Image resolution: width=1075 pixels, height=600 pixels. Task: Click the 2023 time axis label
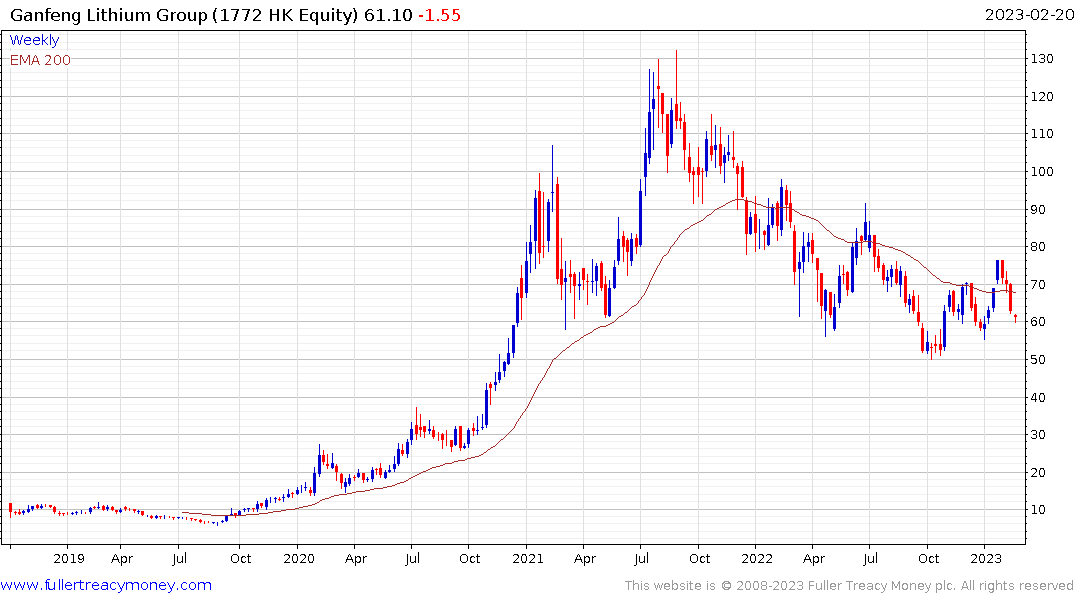tap(986, 559)
